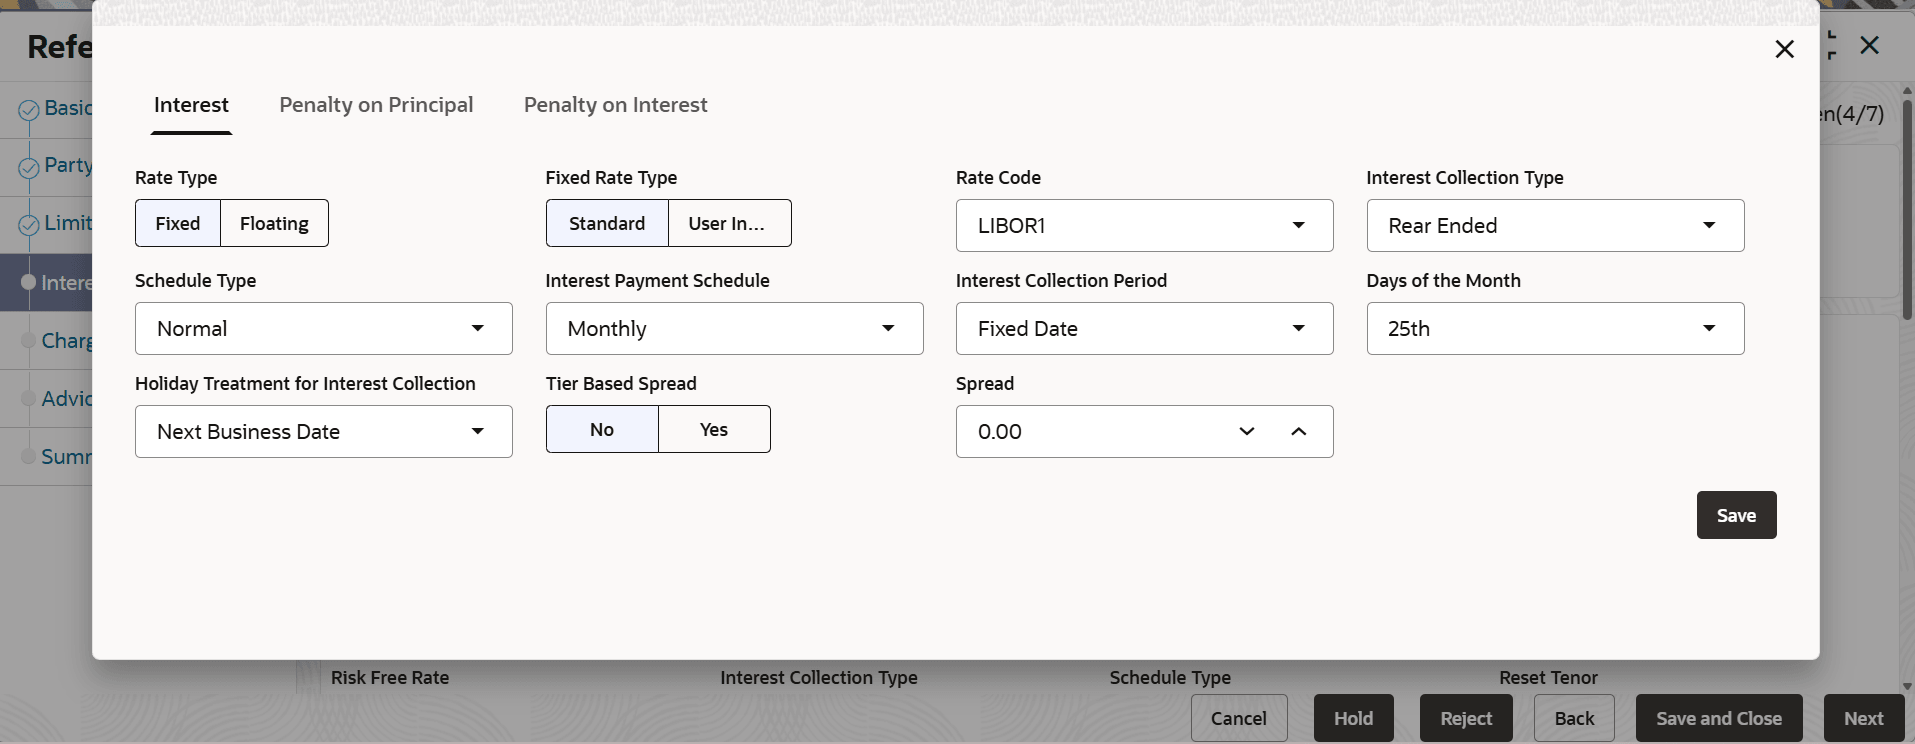Click the Save button in dialog
Screen dimensions: 1915x744
(x=1736, y=515)
